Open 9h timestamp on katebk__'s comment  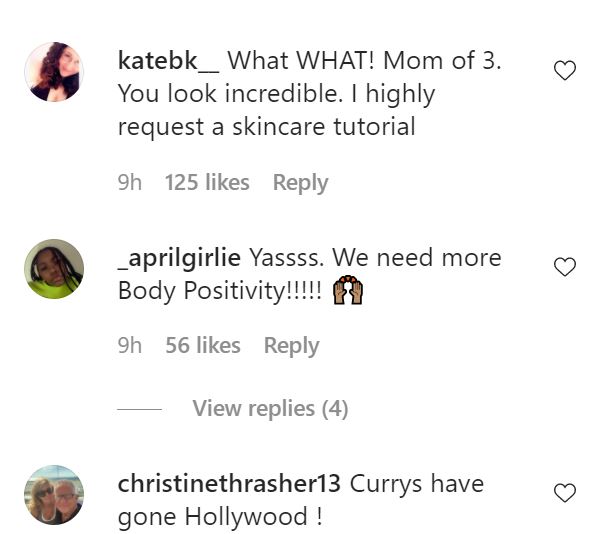[130, 183]
